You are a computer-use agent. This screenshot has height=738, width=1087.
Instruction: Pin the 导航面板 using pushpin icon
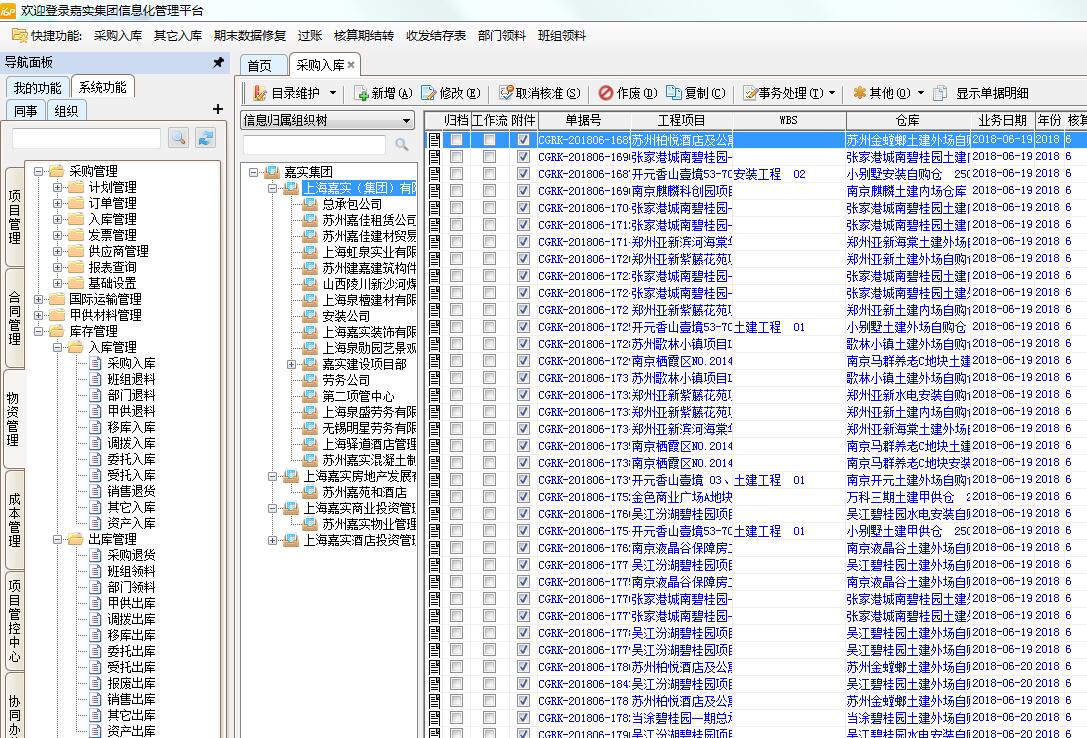point(219,62)
